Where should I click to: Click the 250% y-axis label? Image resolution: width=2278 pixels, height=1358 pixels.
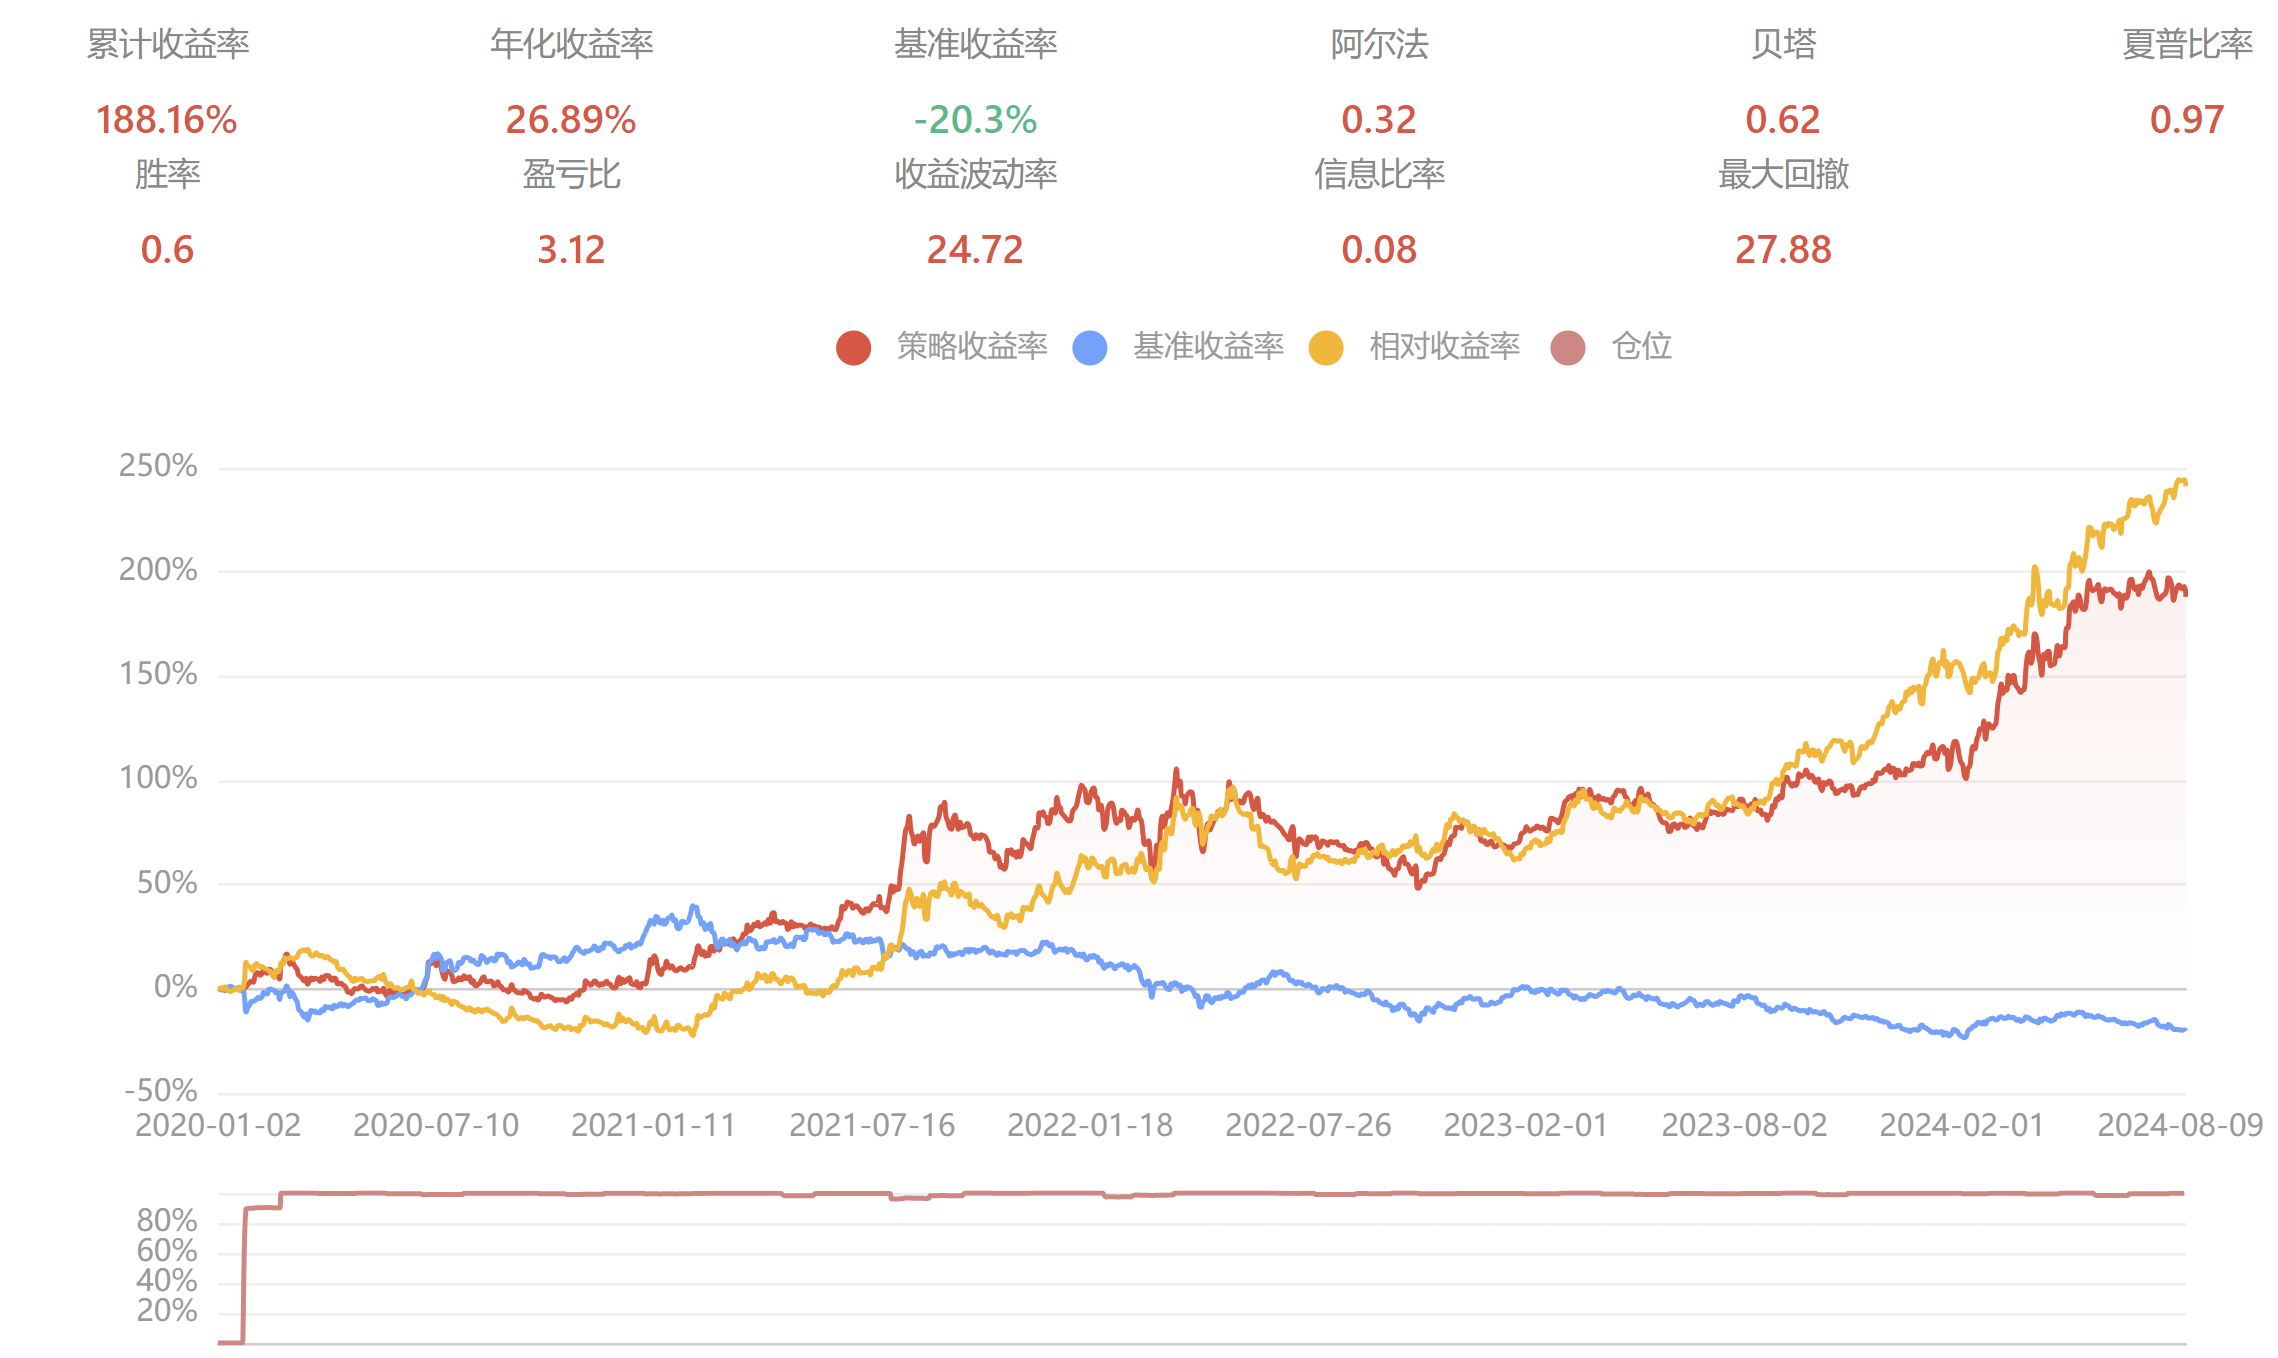click(158, 466)
